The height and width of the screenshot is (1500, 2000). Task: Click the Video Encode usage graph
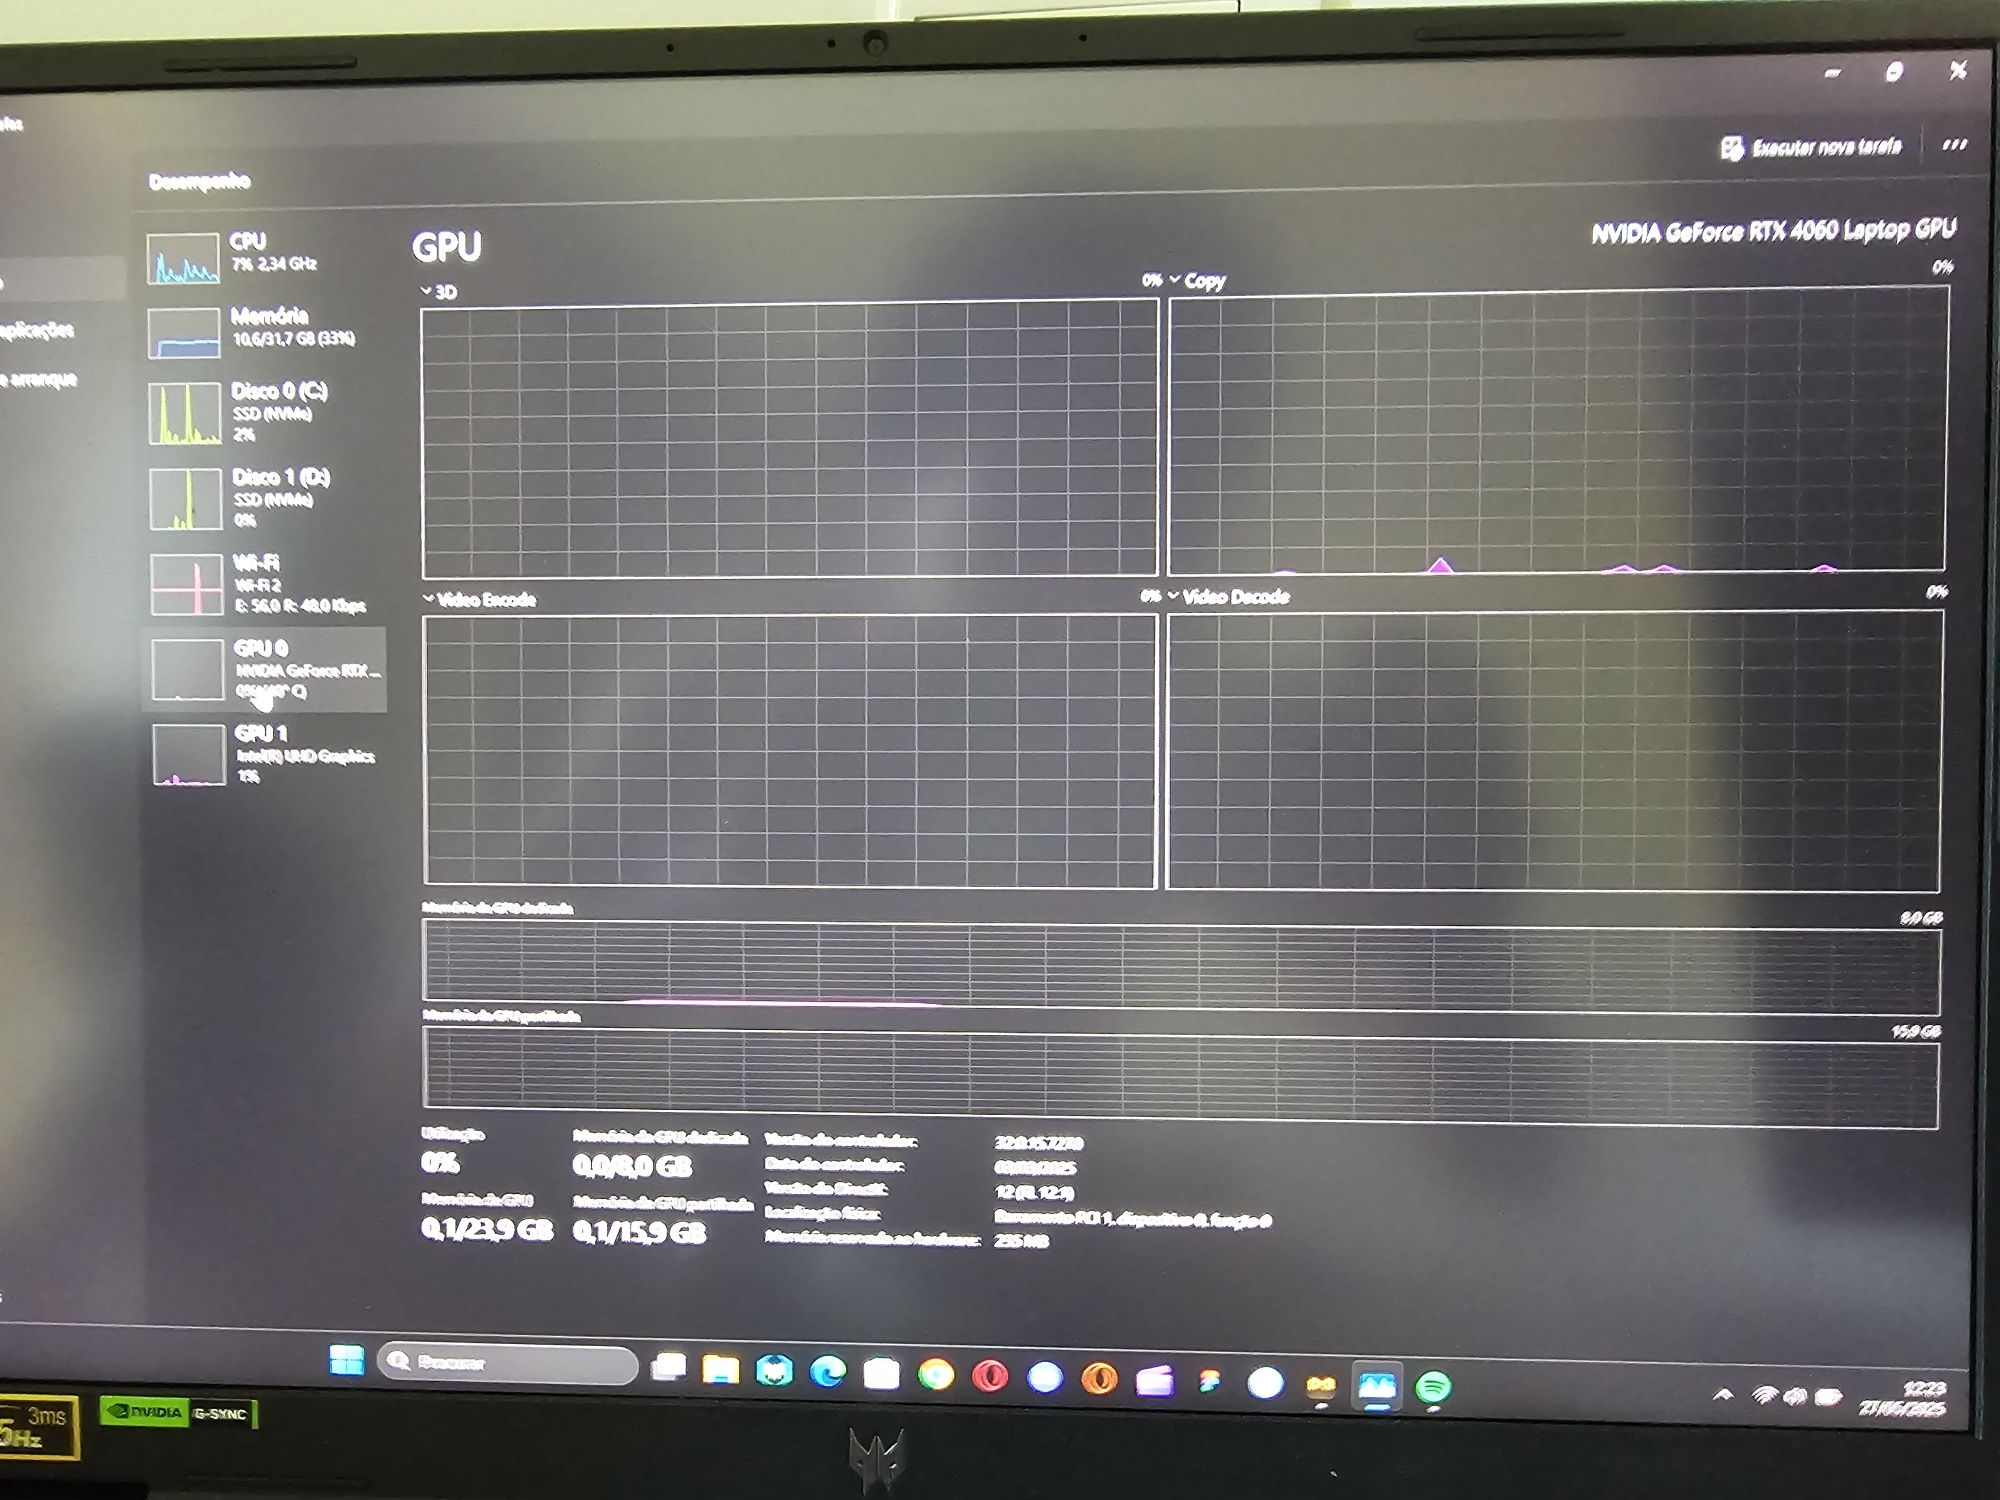click(x=790, y=751)
